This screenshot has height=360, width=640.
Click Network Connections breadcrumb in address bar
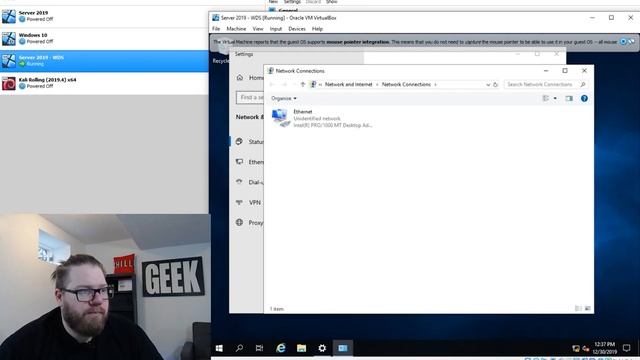(406, 84)
